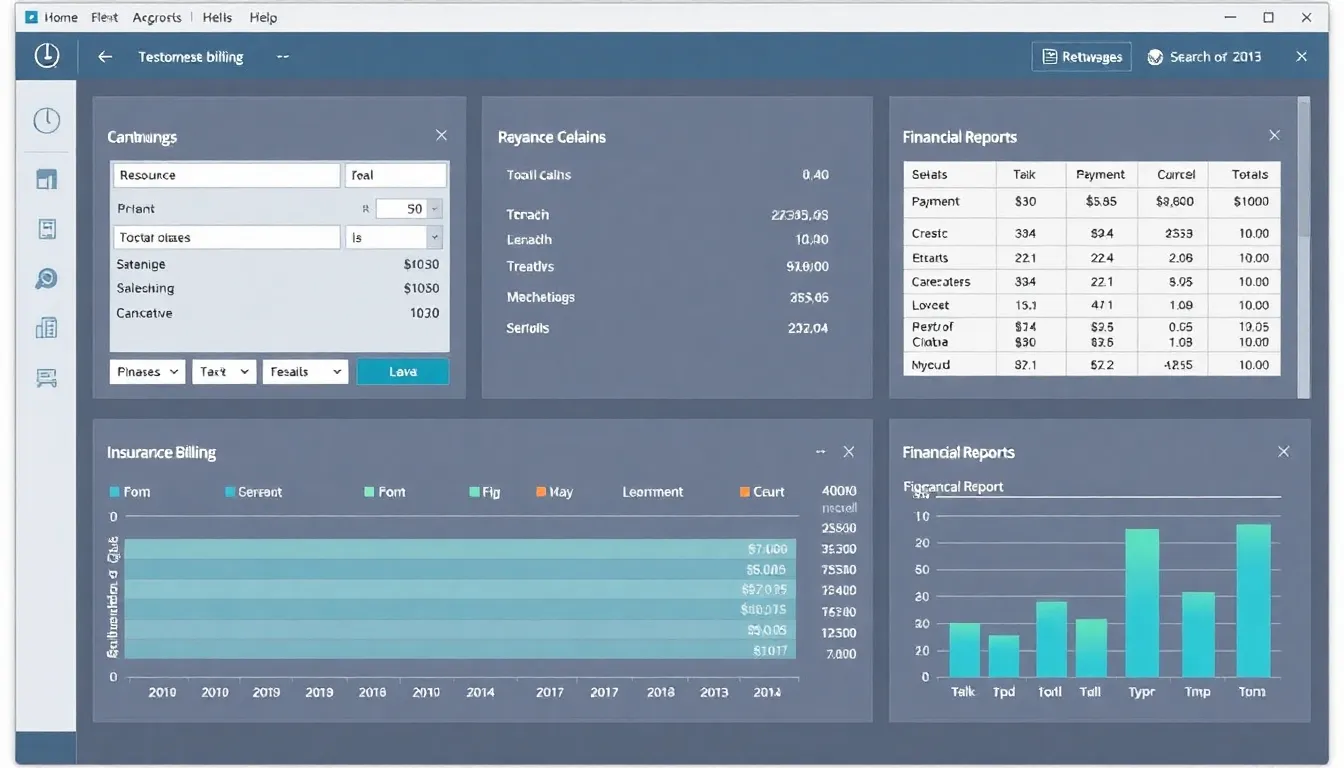Expand the Fesails dropdown
The image size is (1344, 768).
pyautogui.click(x=305, y=372)
